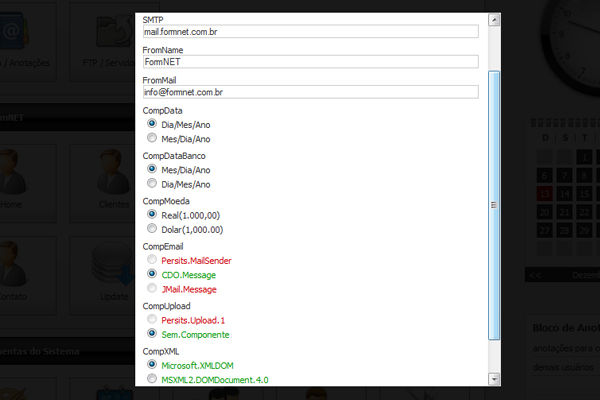The image size is (600, 400).
Task: Click the SMTP server input field
Action: coord(310,32)
